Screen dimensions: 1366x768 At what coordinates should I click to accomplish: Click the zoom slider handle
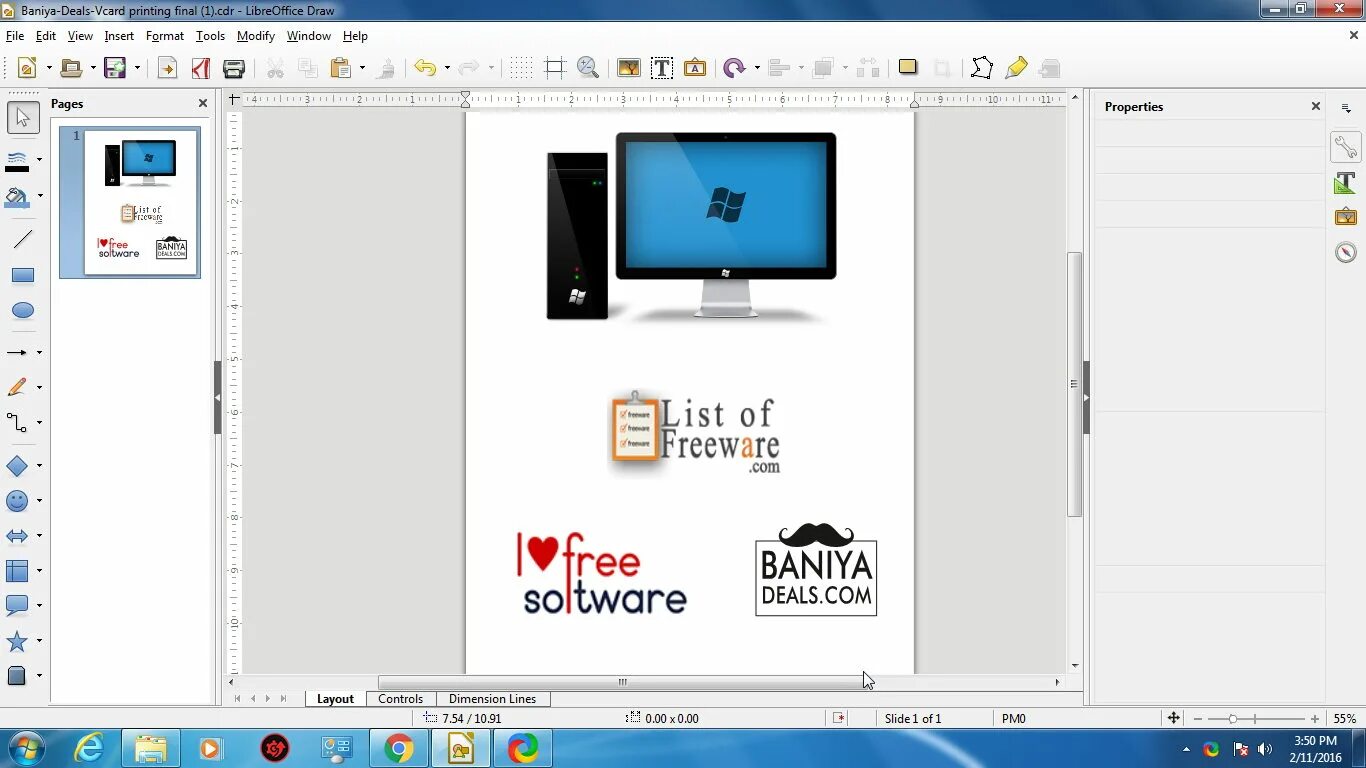1233,719
